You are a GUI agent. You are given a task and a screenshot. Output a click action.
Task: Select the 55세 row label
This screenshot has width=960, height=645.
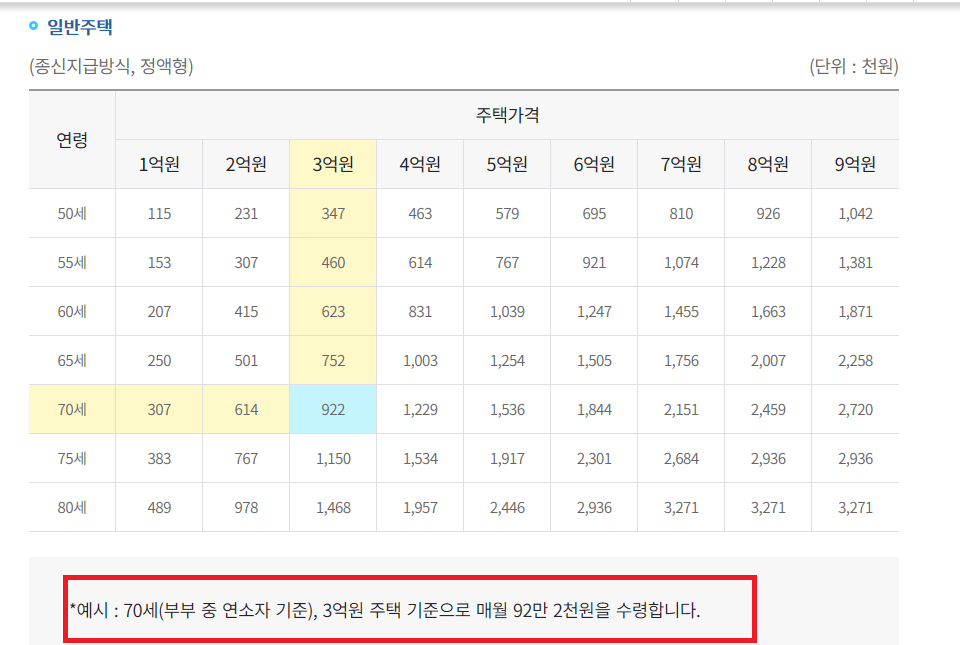coord(72,263)
